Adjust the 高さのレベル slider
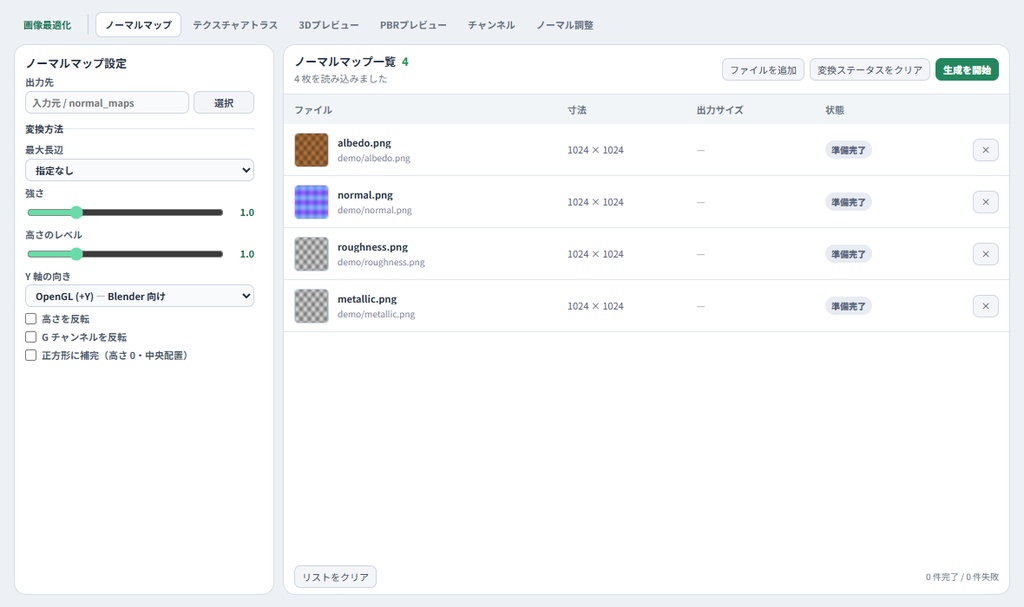Screen dimensions: 1024x607 (125, 254)
